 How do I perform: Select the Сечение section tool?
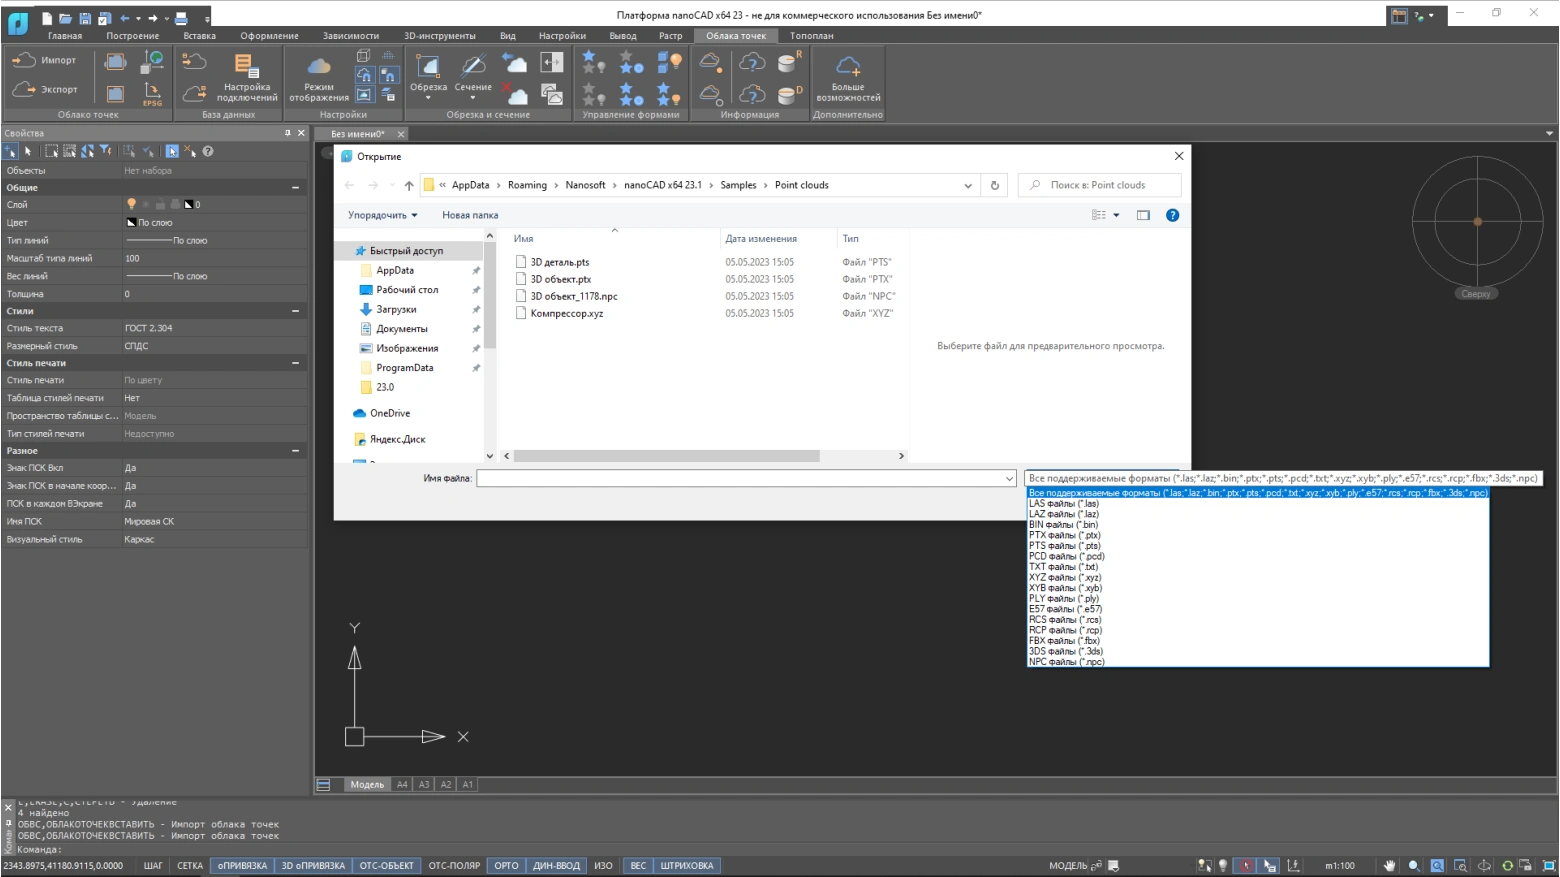[x=473, y=68]
